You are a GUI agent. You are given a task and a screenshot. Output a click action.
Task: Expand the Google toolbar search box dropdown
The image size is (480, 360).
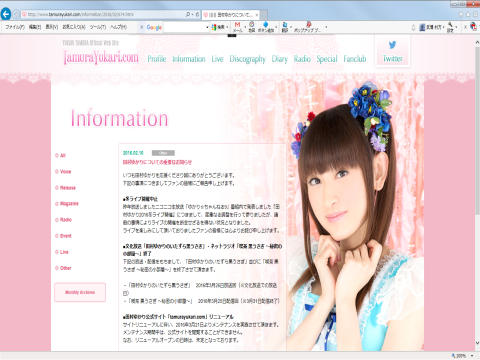coord(207,28)
